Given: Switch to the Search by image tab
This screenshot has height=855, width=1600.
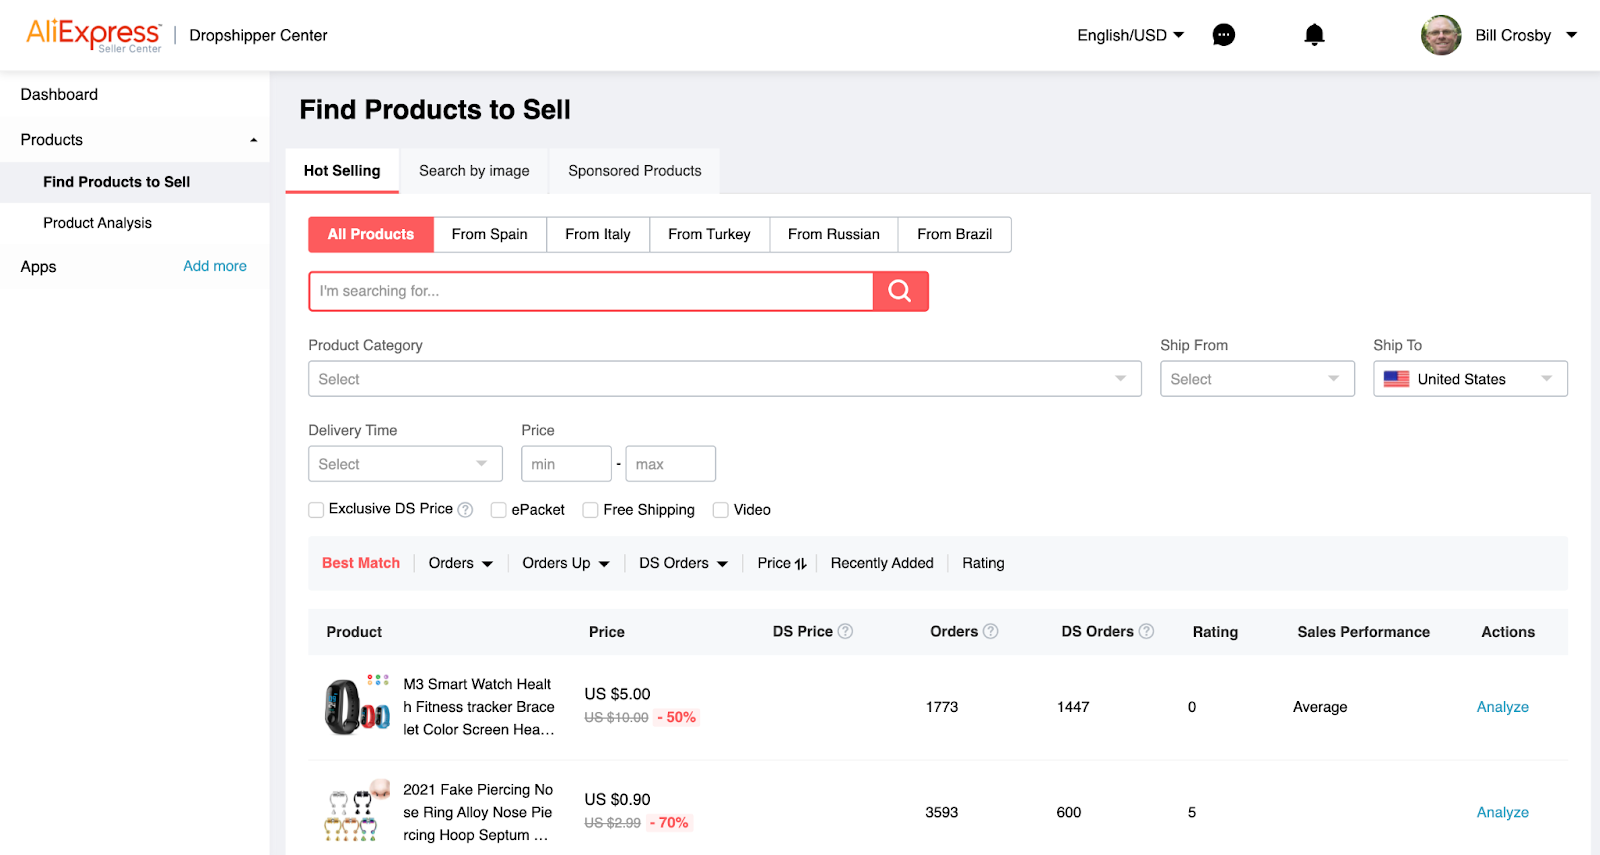Looking at the screenshot, I should (x=474, y=171).
